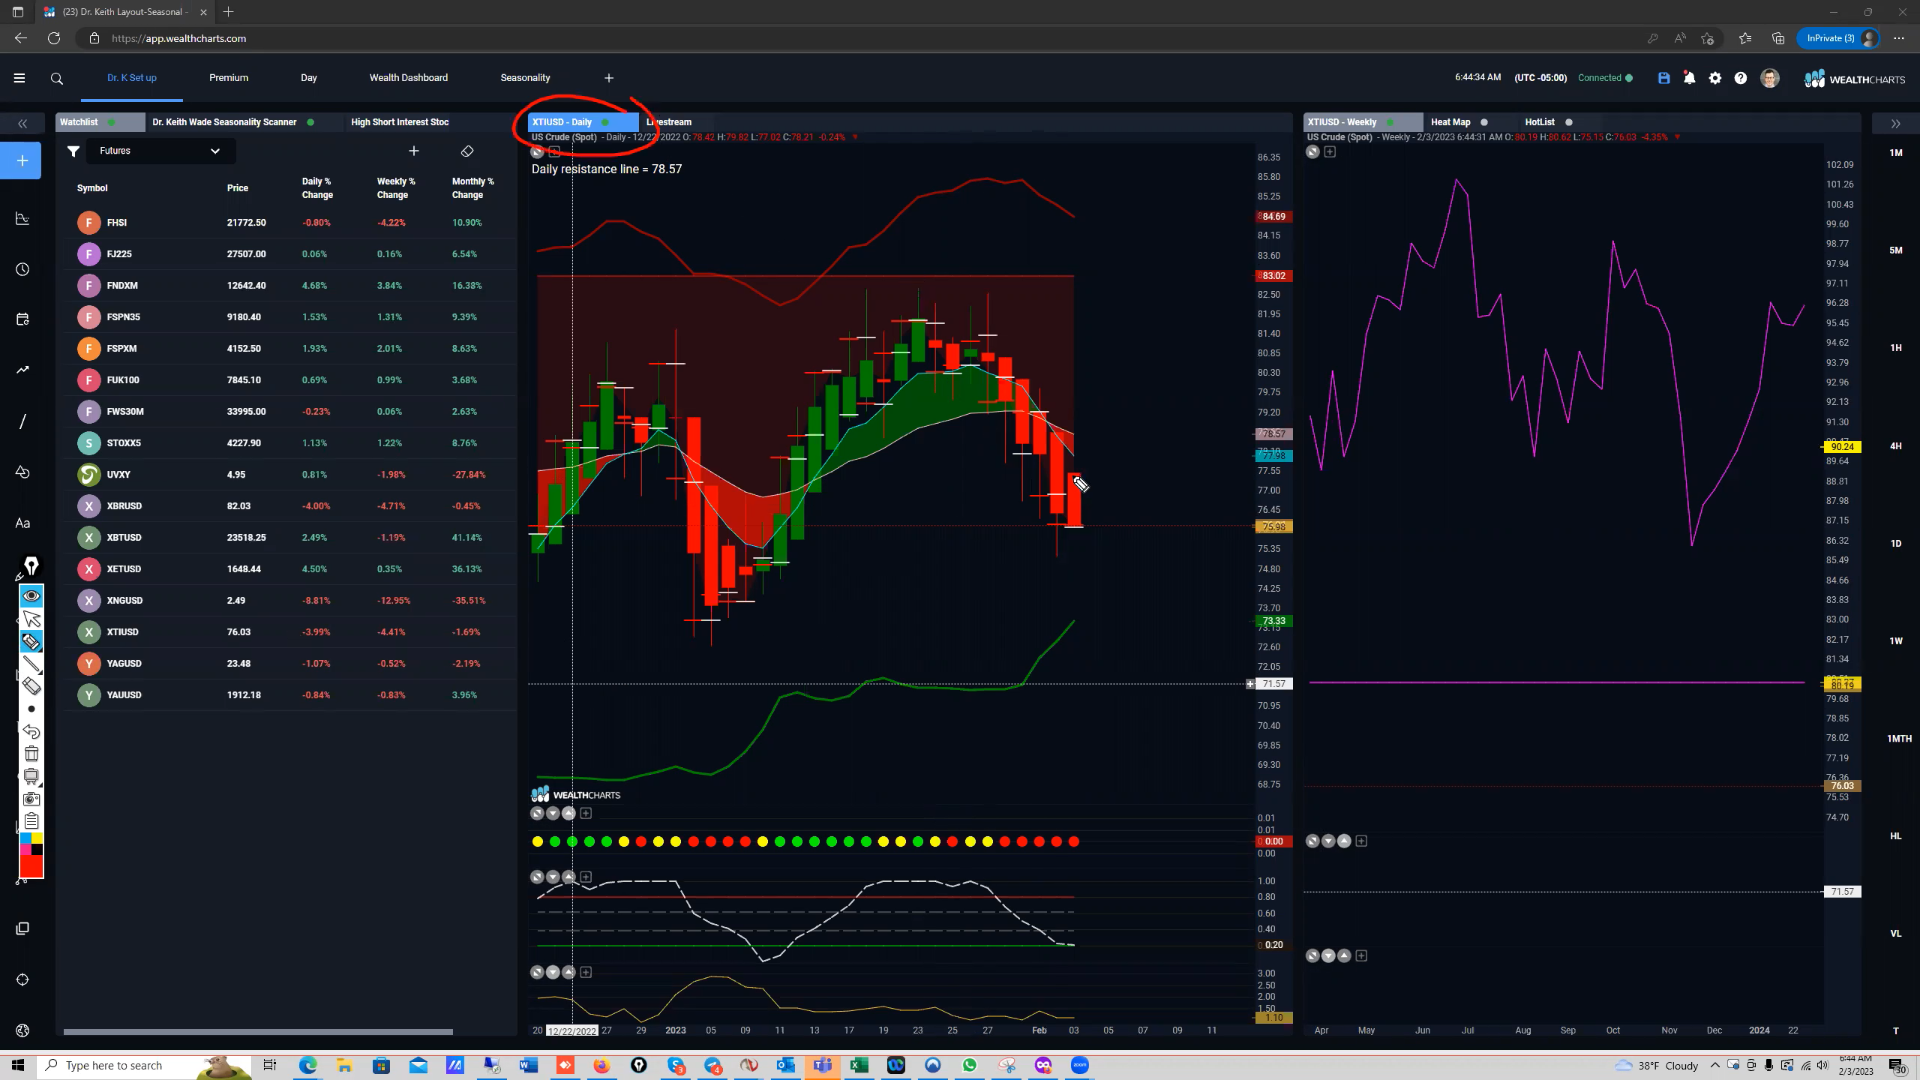Image resolution: width=1920 pixels, height=1080 pixels.
Task: Expand second daily indicator pane plus box
Action: point(586,877)
